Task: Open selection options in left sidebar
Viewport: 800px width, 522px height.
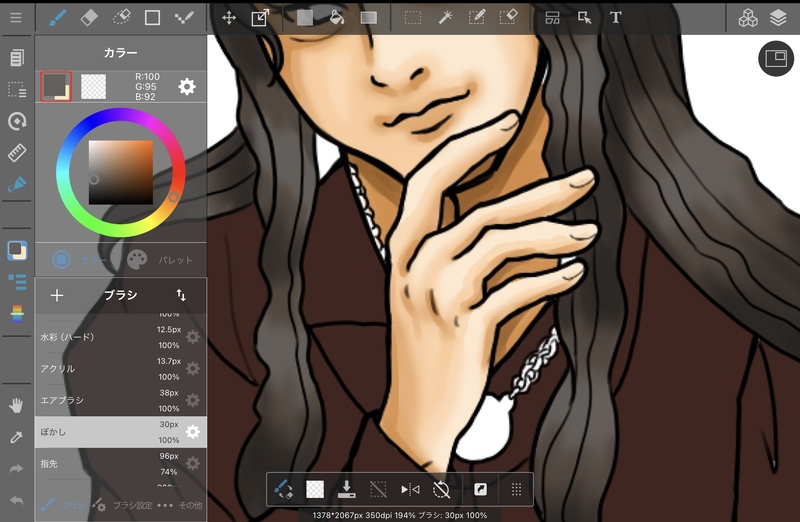Action: 17,89
